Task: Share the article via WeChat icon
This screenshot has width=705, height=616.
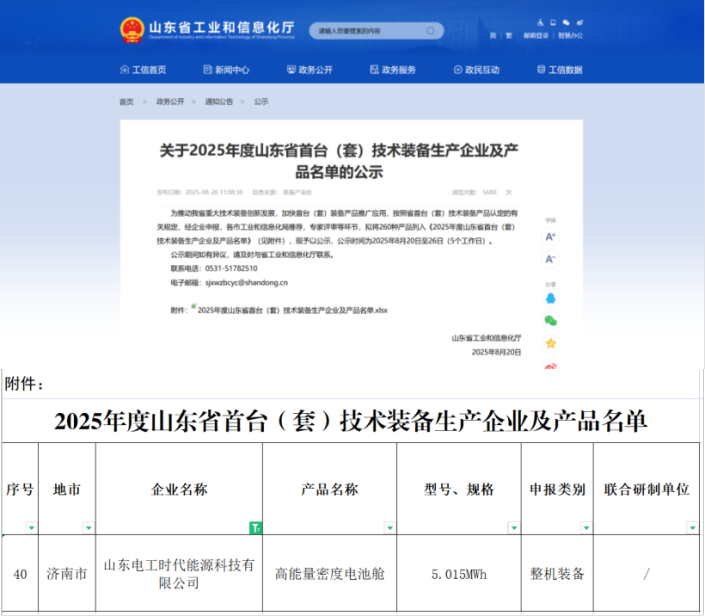Action: point(550,320)
